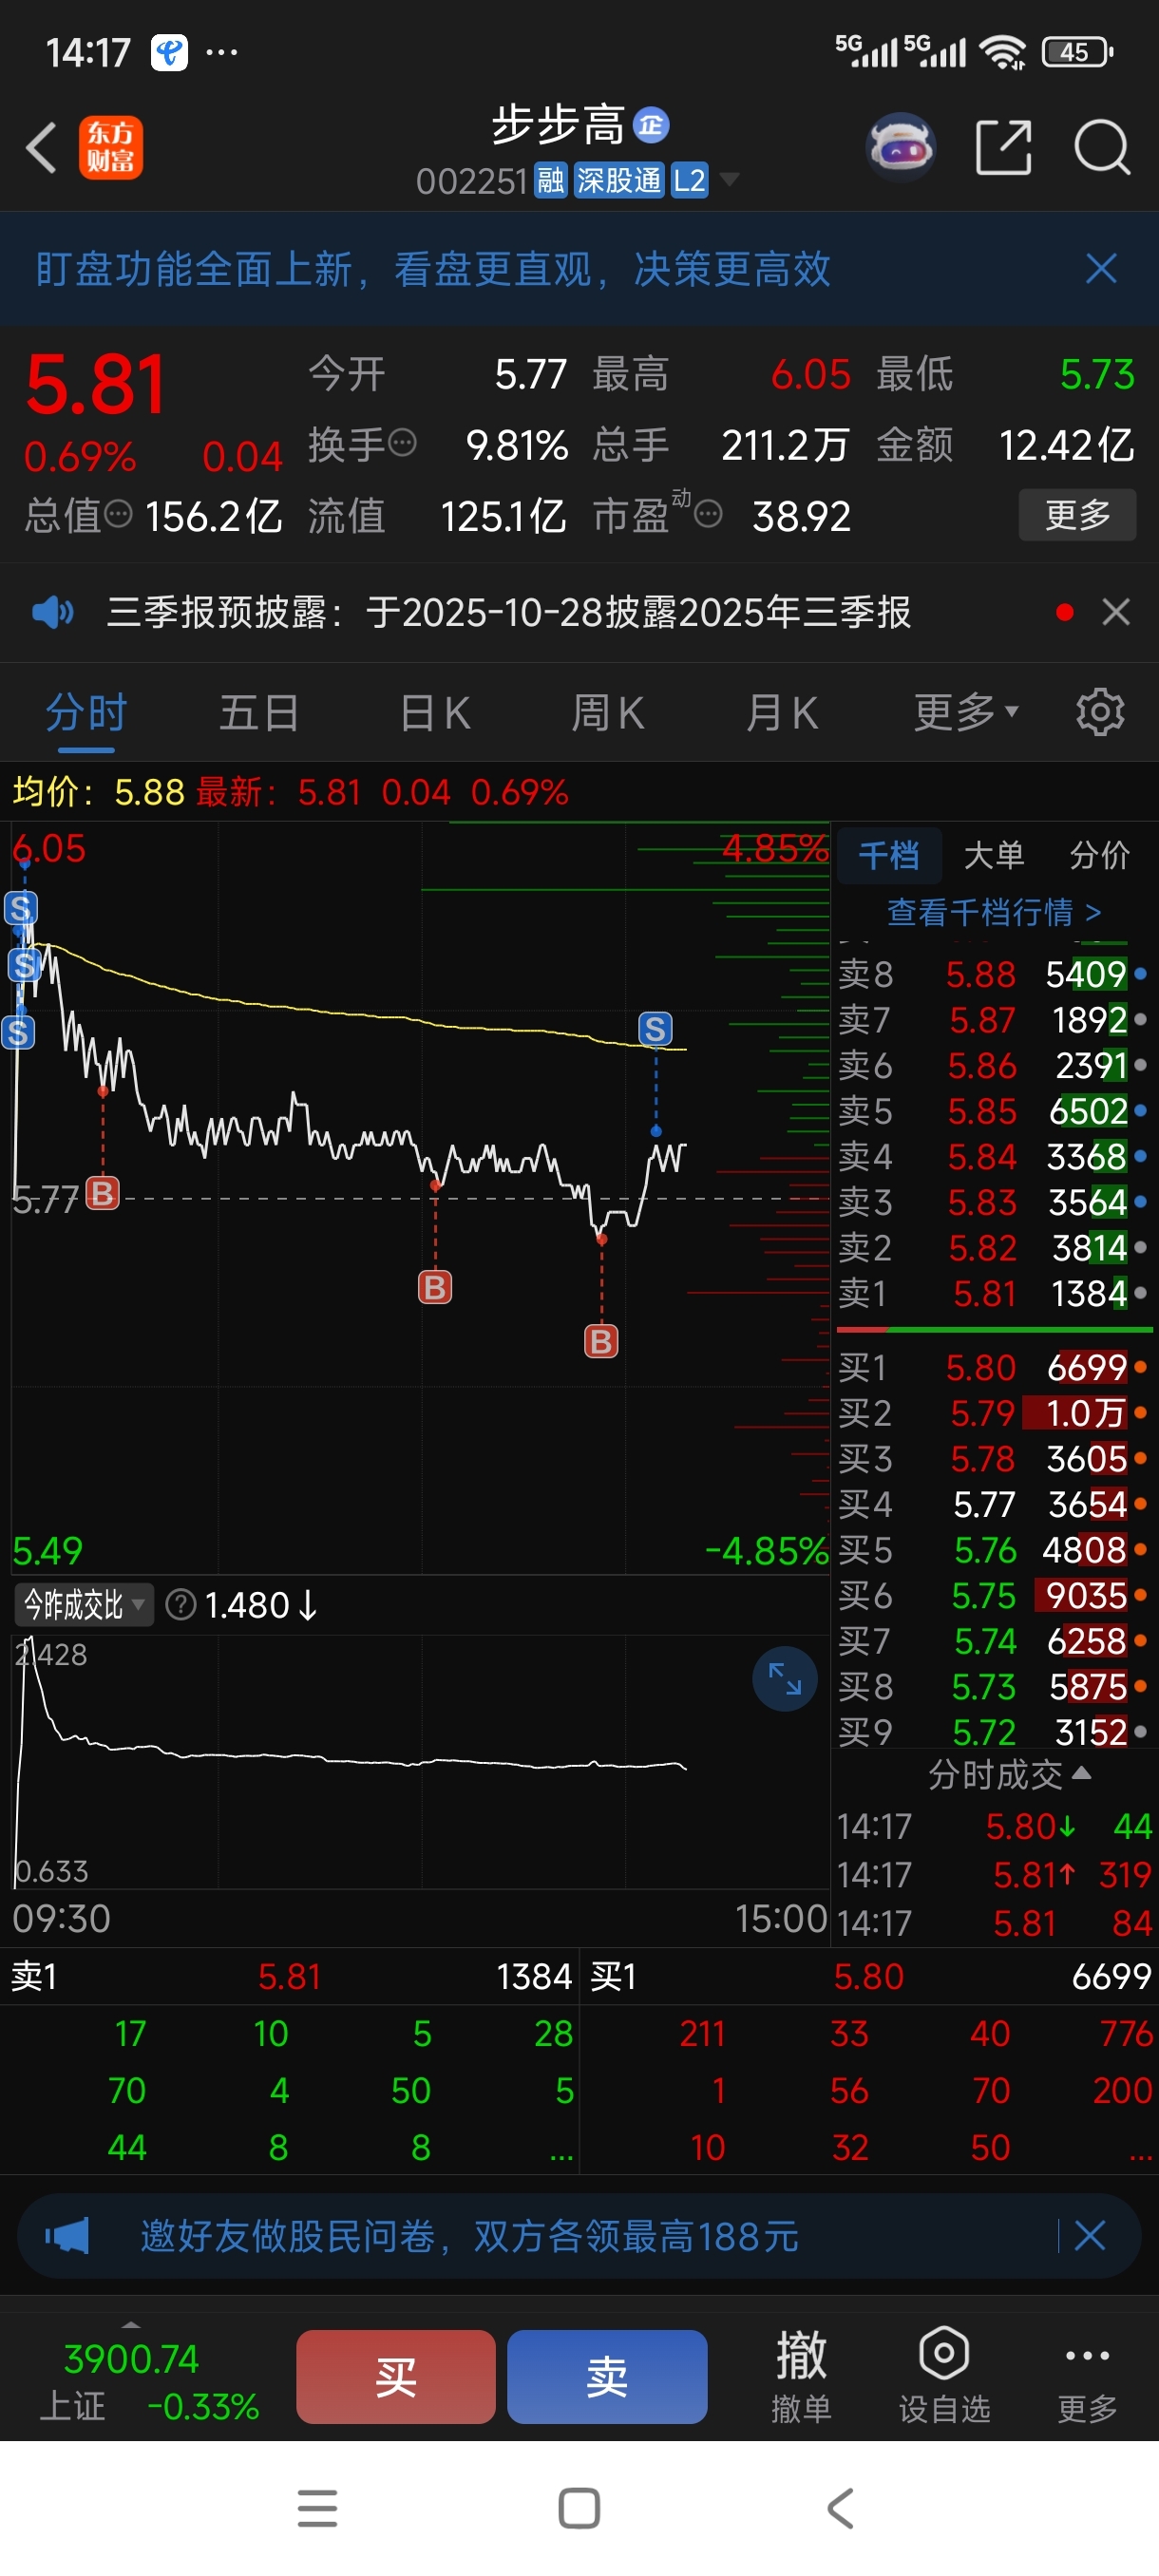Viewport: 1159px width, 2576px height.
Task: Tap the Android back navigation button
Action: point(841,2508)
